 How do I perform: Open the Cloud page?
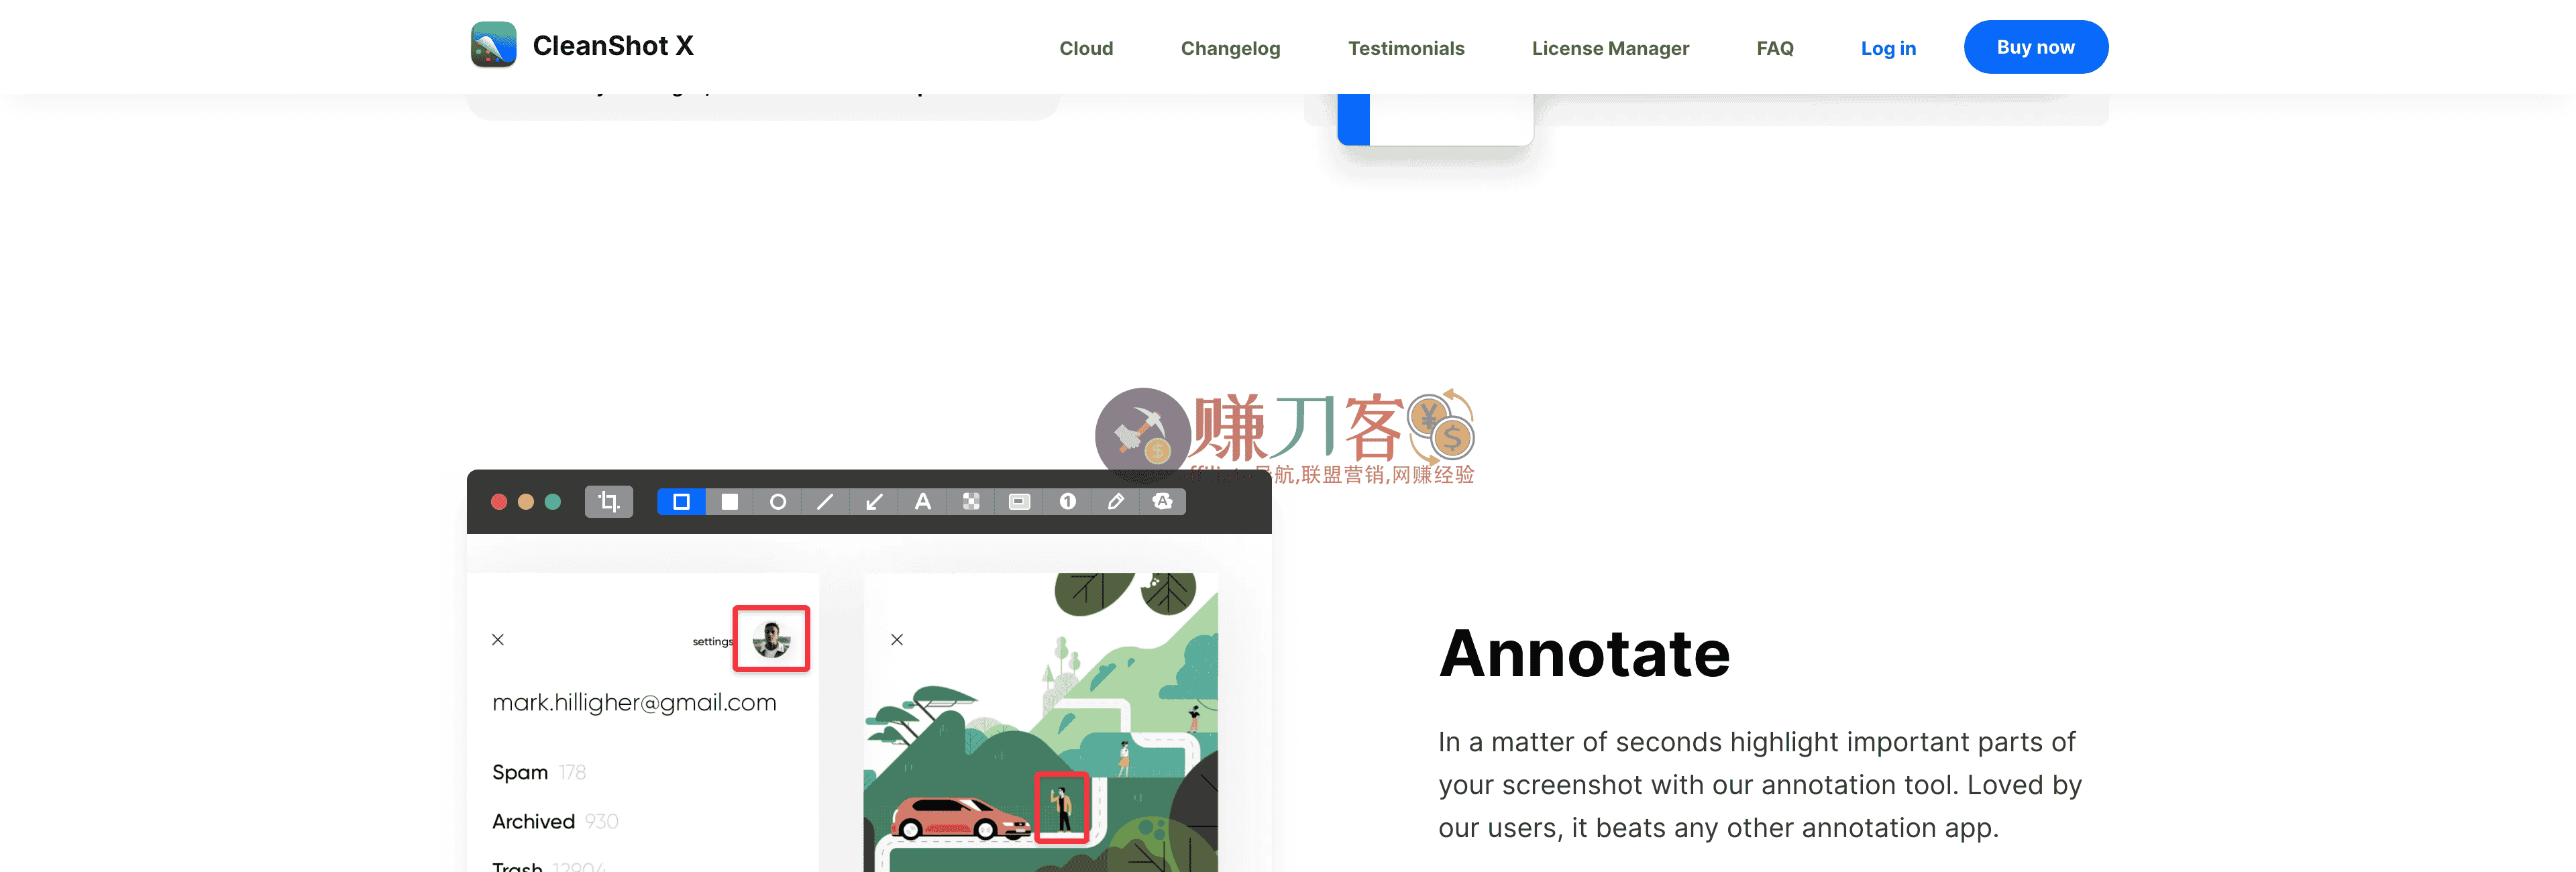pos(1086,48)
